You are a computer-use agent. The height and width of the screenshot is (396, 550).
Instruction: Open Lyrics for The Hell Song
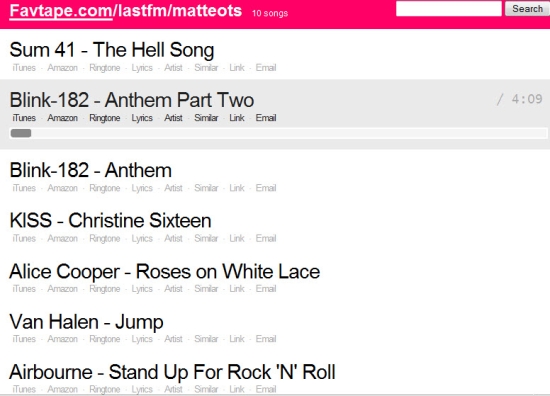pos(142,68)
